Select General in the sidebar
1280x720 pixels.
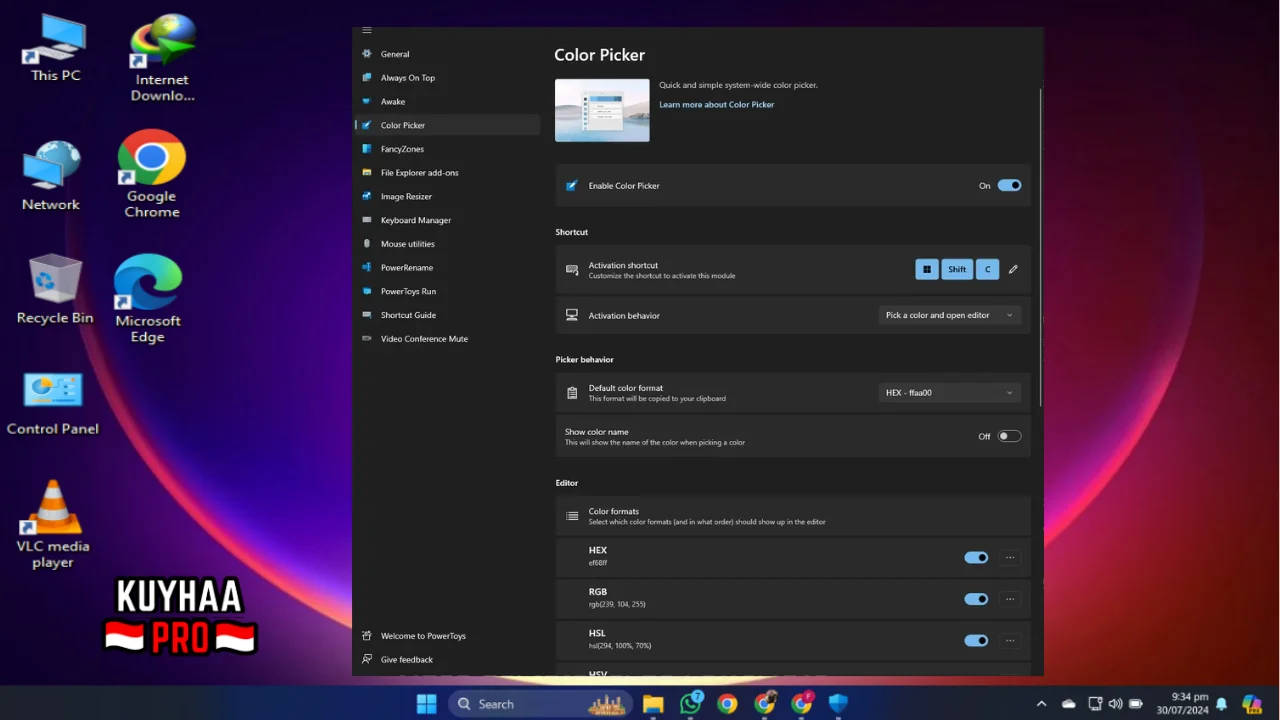click(x=395, y=54)
